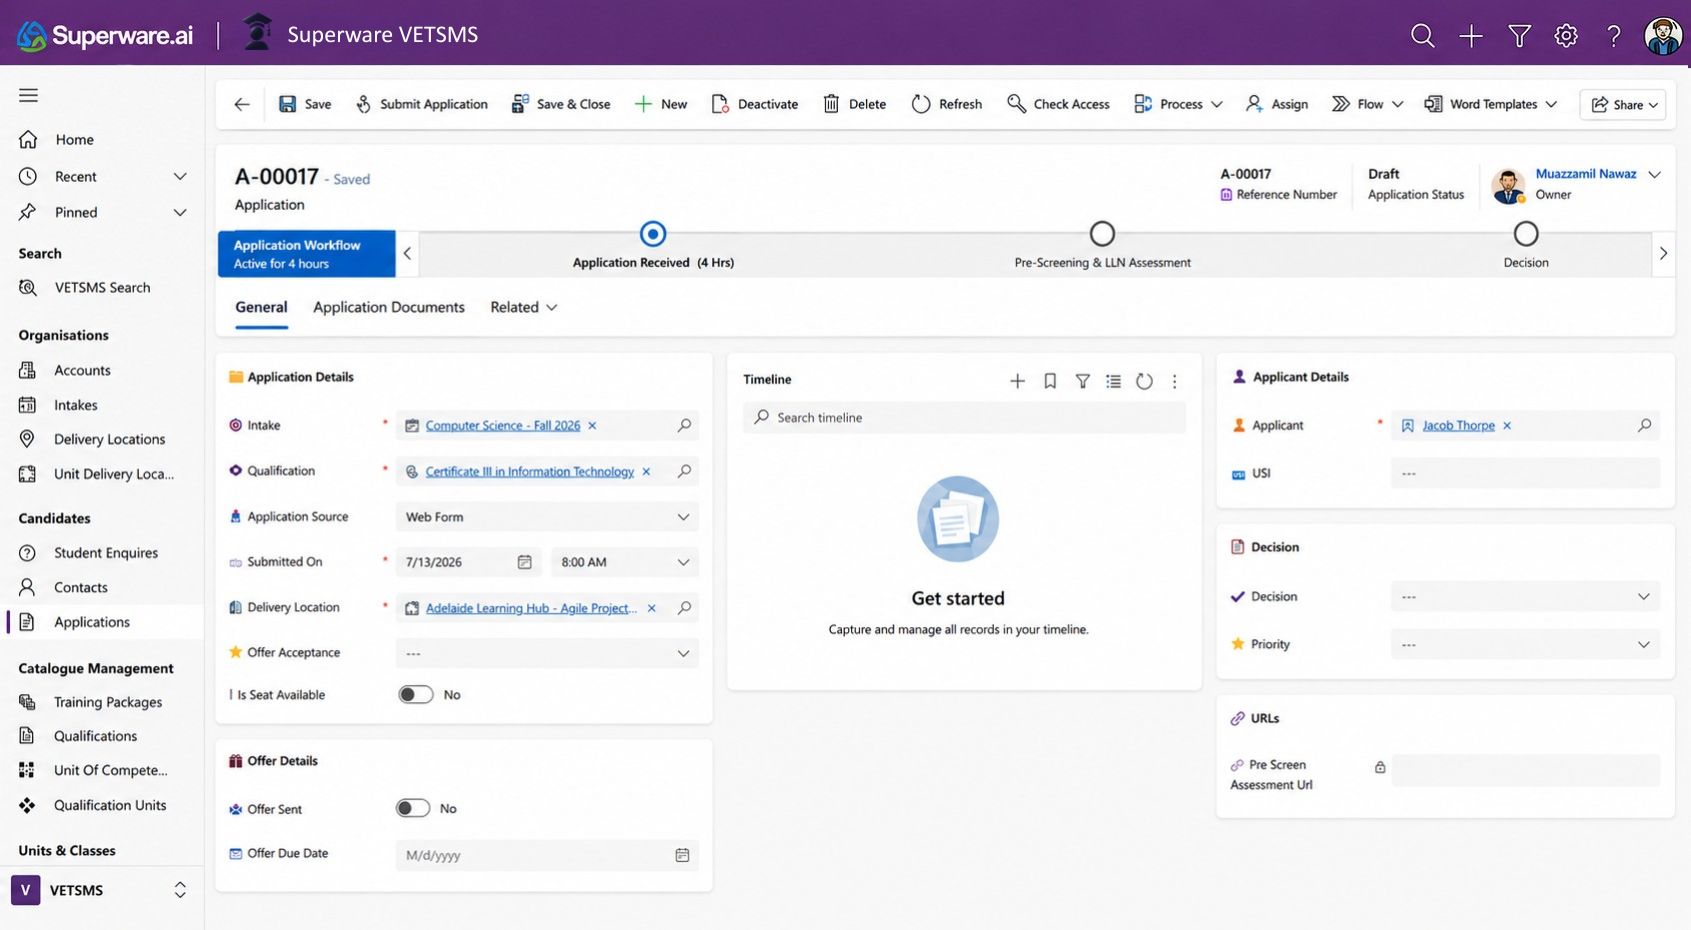
Task: Search Qualification lookup magnifier
Action: pos(684,471)
